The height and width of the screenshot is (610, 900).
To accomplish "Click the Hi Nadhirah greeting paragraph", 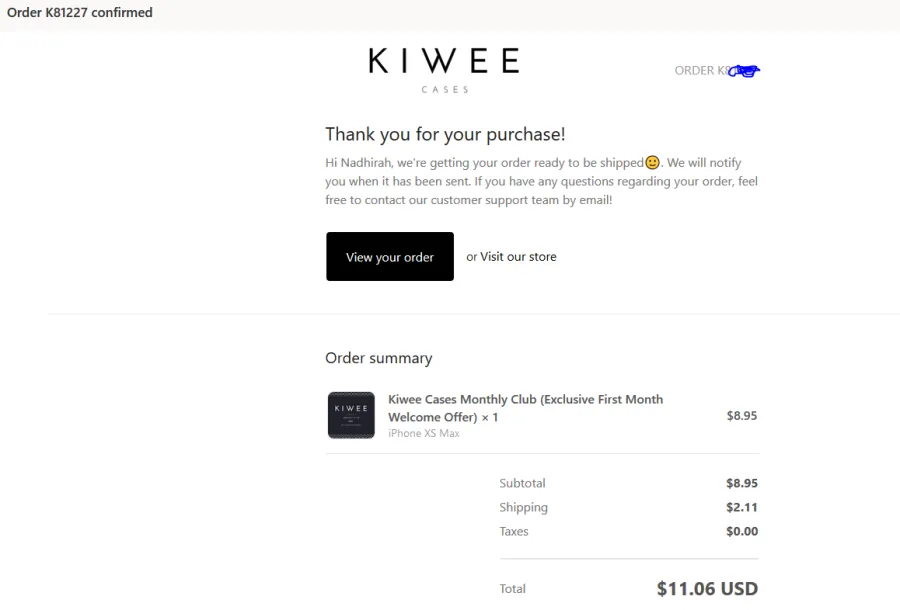I will [x=541, y=181].
